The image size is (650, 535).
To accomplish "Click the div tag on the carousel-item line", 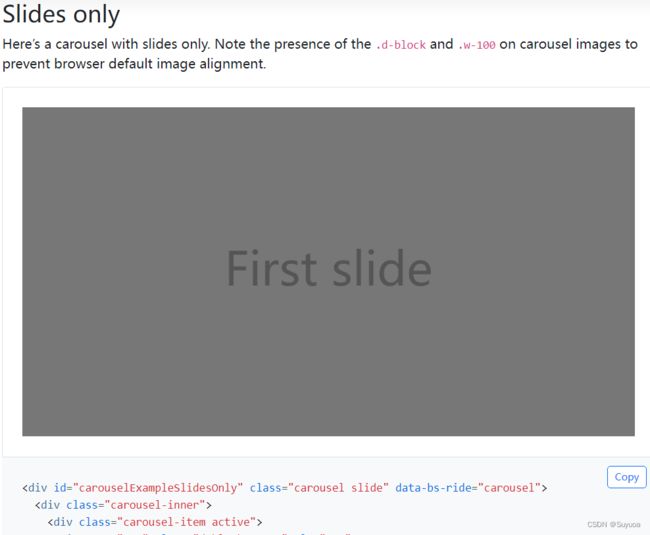I will pos(61,522).
